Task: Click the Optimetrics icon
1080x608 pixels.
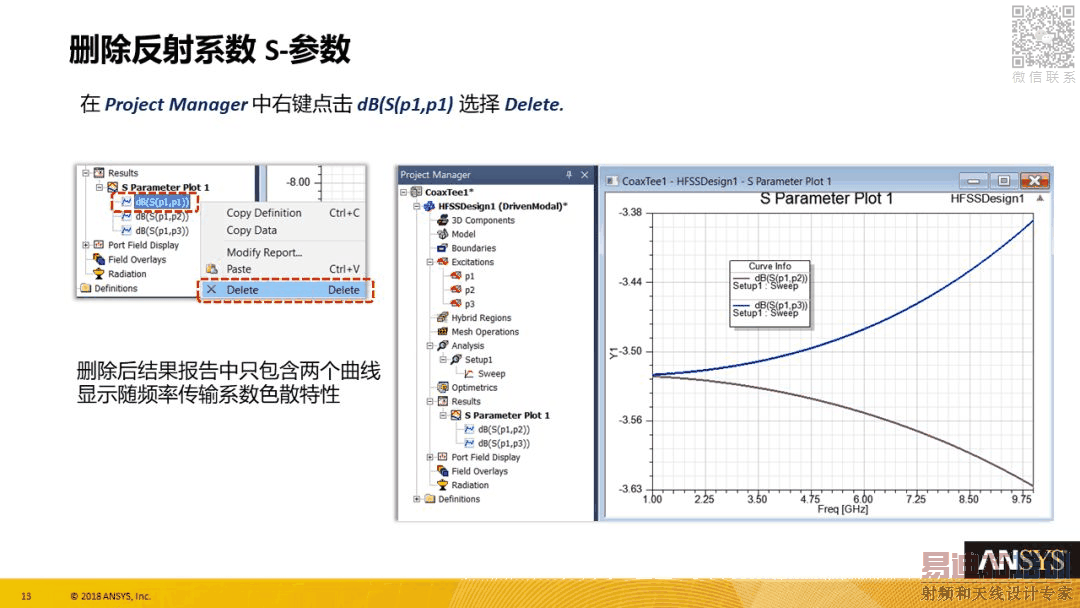Action: tap(443, 387)
